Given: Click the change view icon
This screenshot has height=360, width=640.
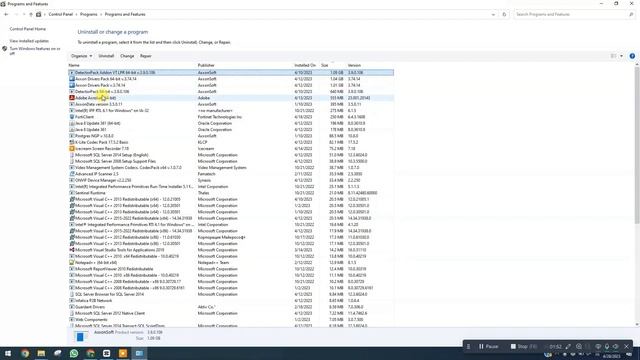Looking at the screenshot, I should 613,56.
